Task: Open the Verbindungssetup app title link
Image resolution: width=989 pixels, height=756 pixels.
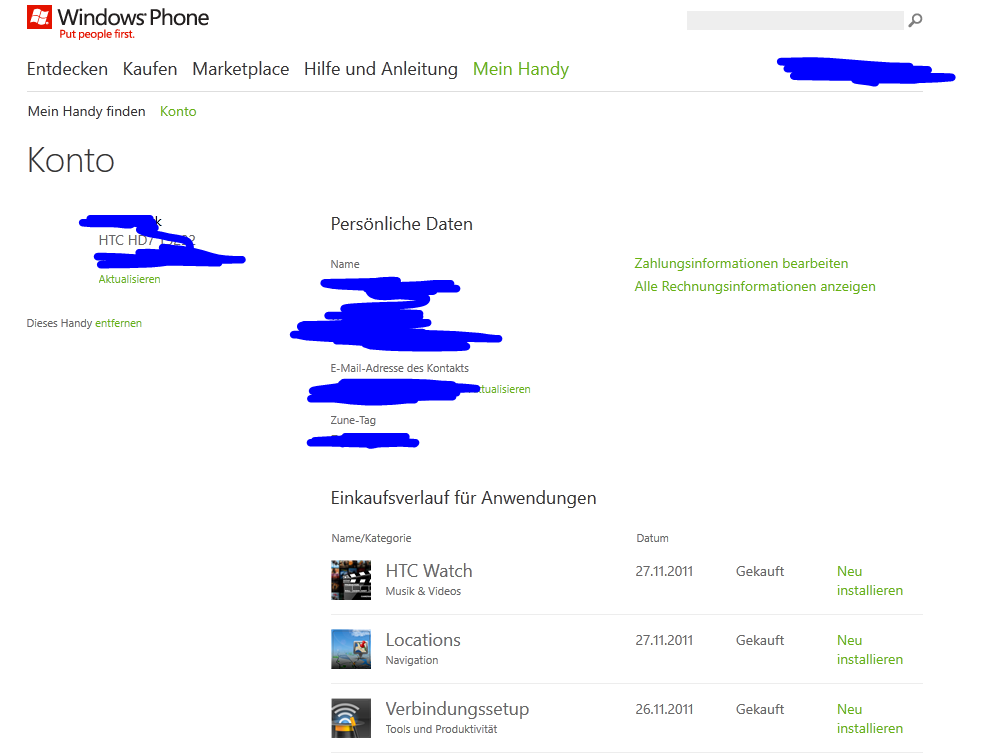Action: click(457, 709)
